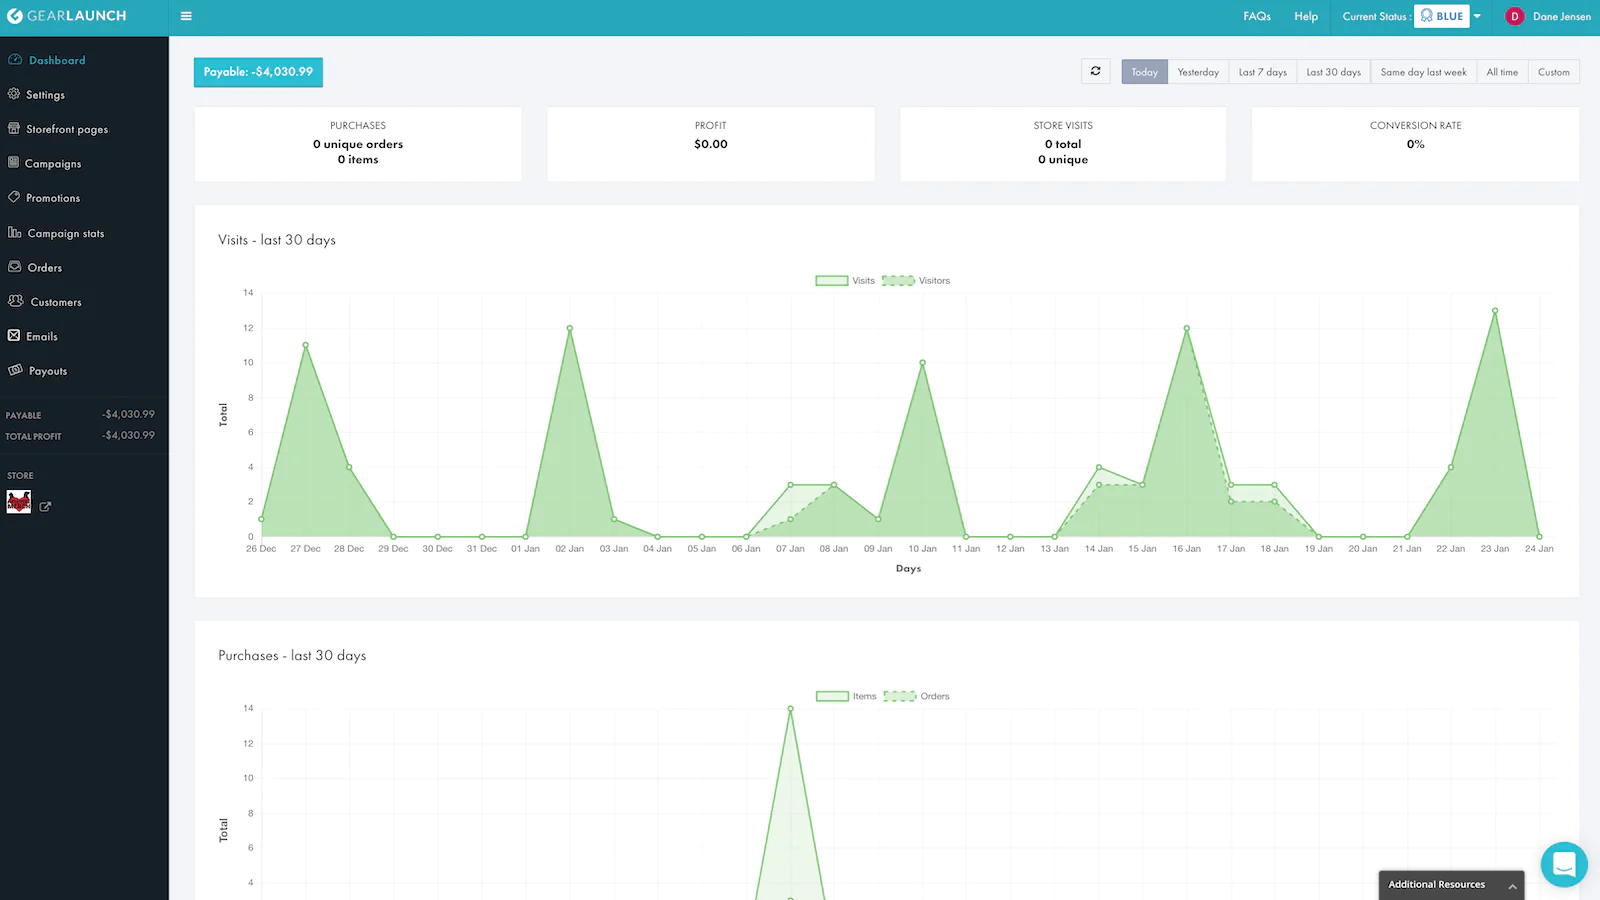Click the refresh stats icon
1600x900 pixels.
(1095, 71)
